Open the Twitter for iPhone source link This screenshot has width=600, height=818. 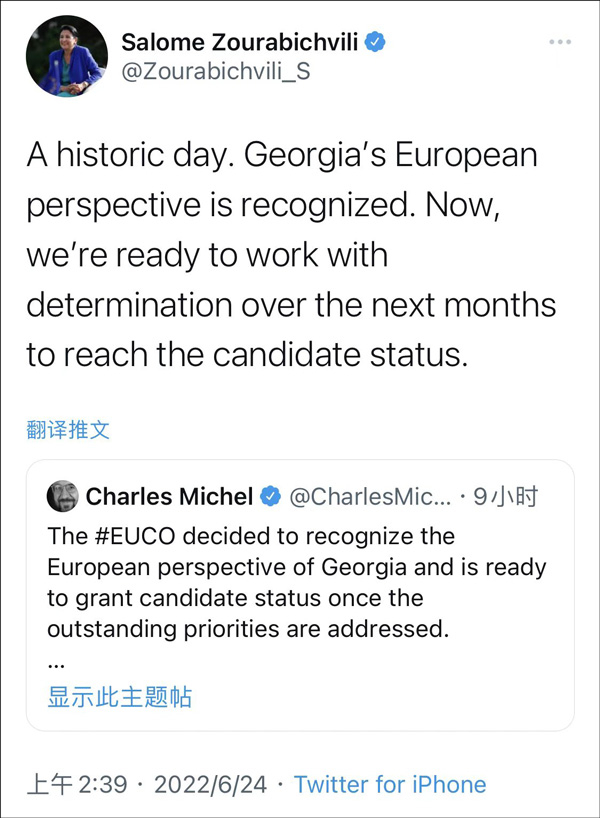tap(390, 784)
